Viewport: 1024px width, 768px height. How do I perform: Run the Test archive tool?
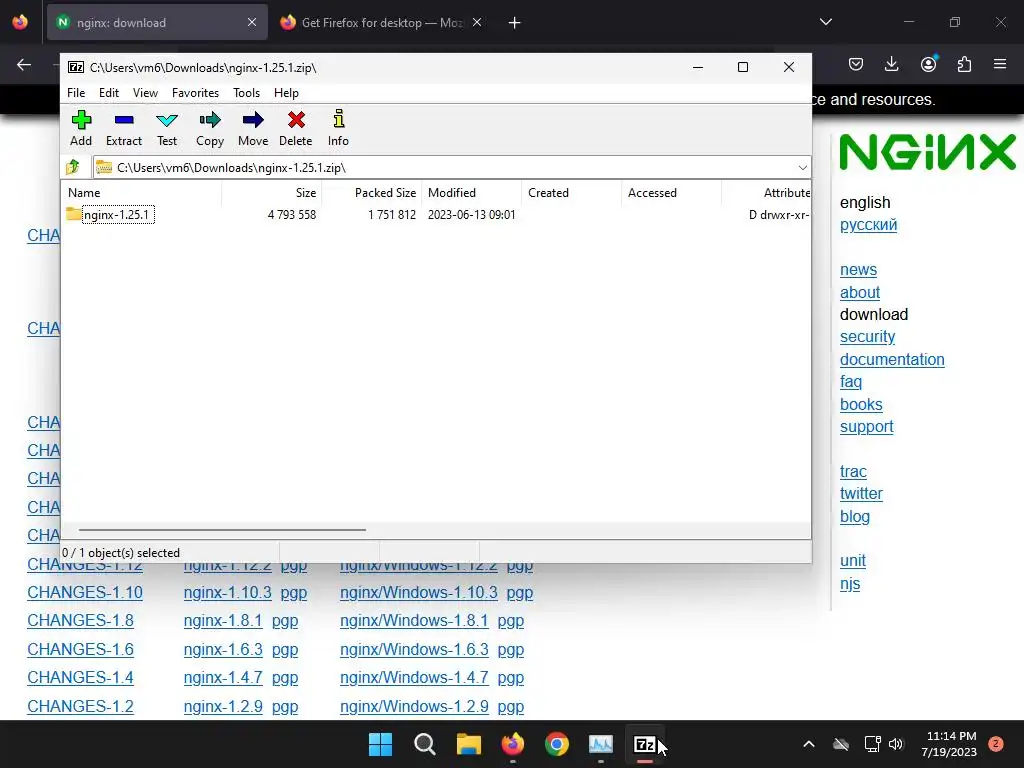tap(167, 128)
